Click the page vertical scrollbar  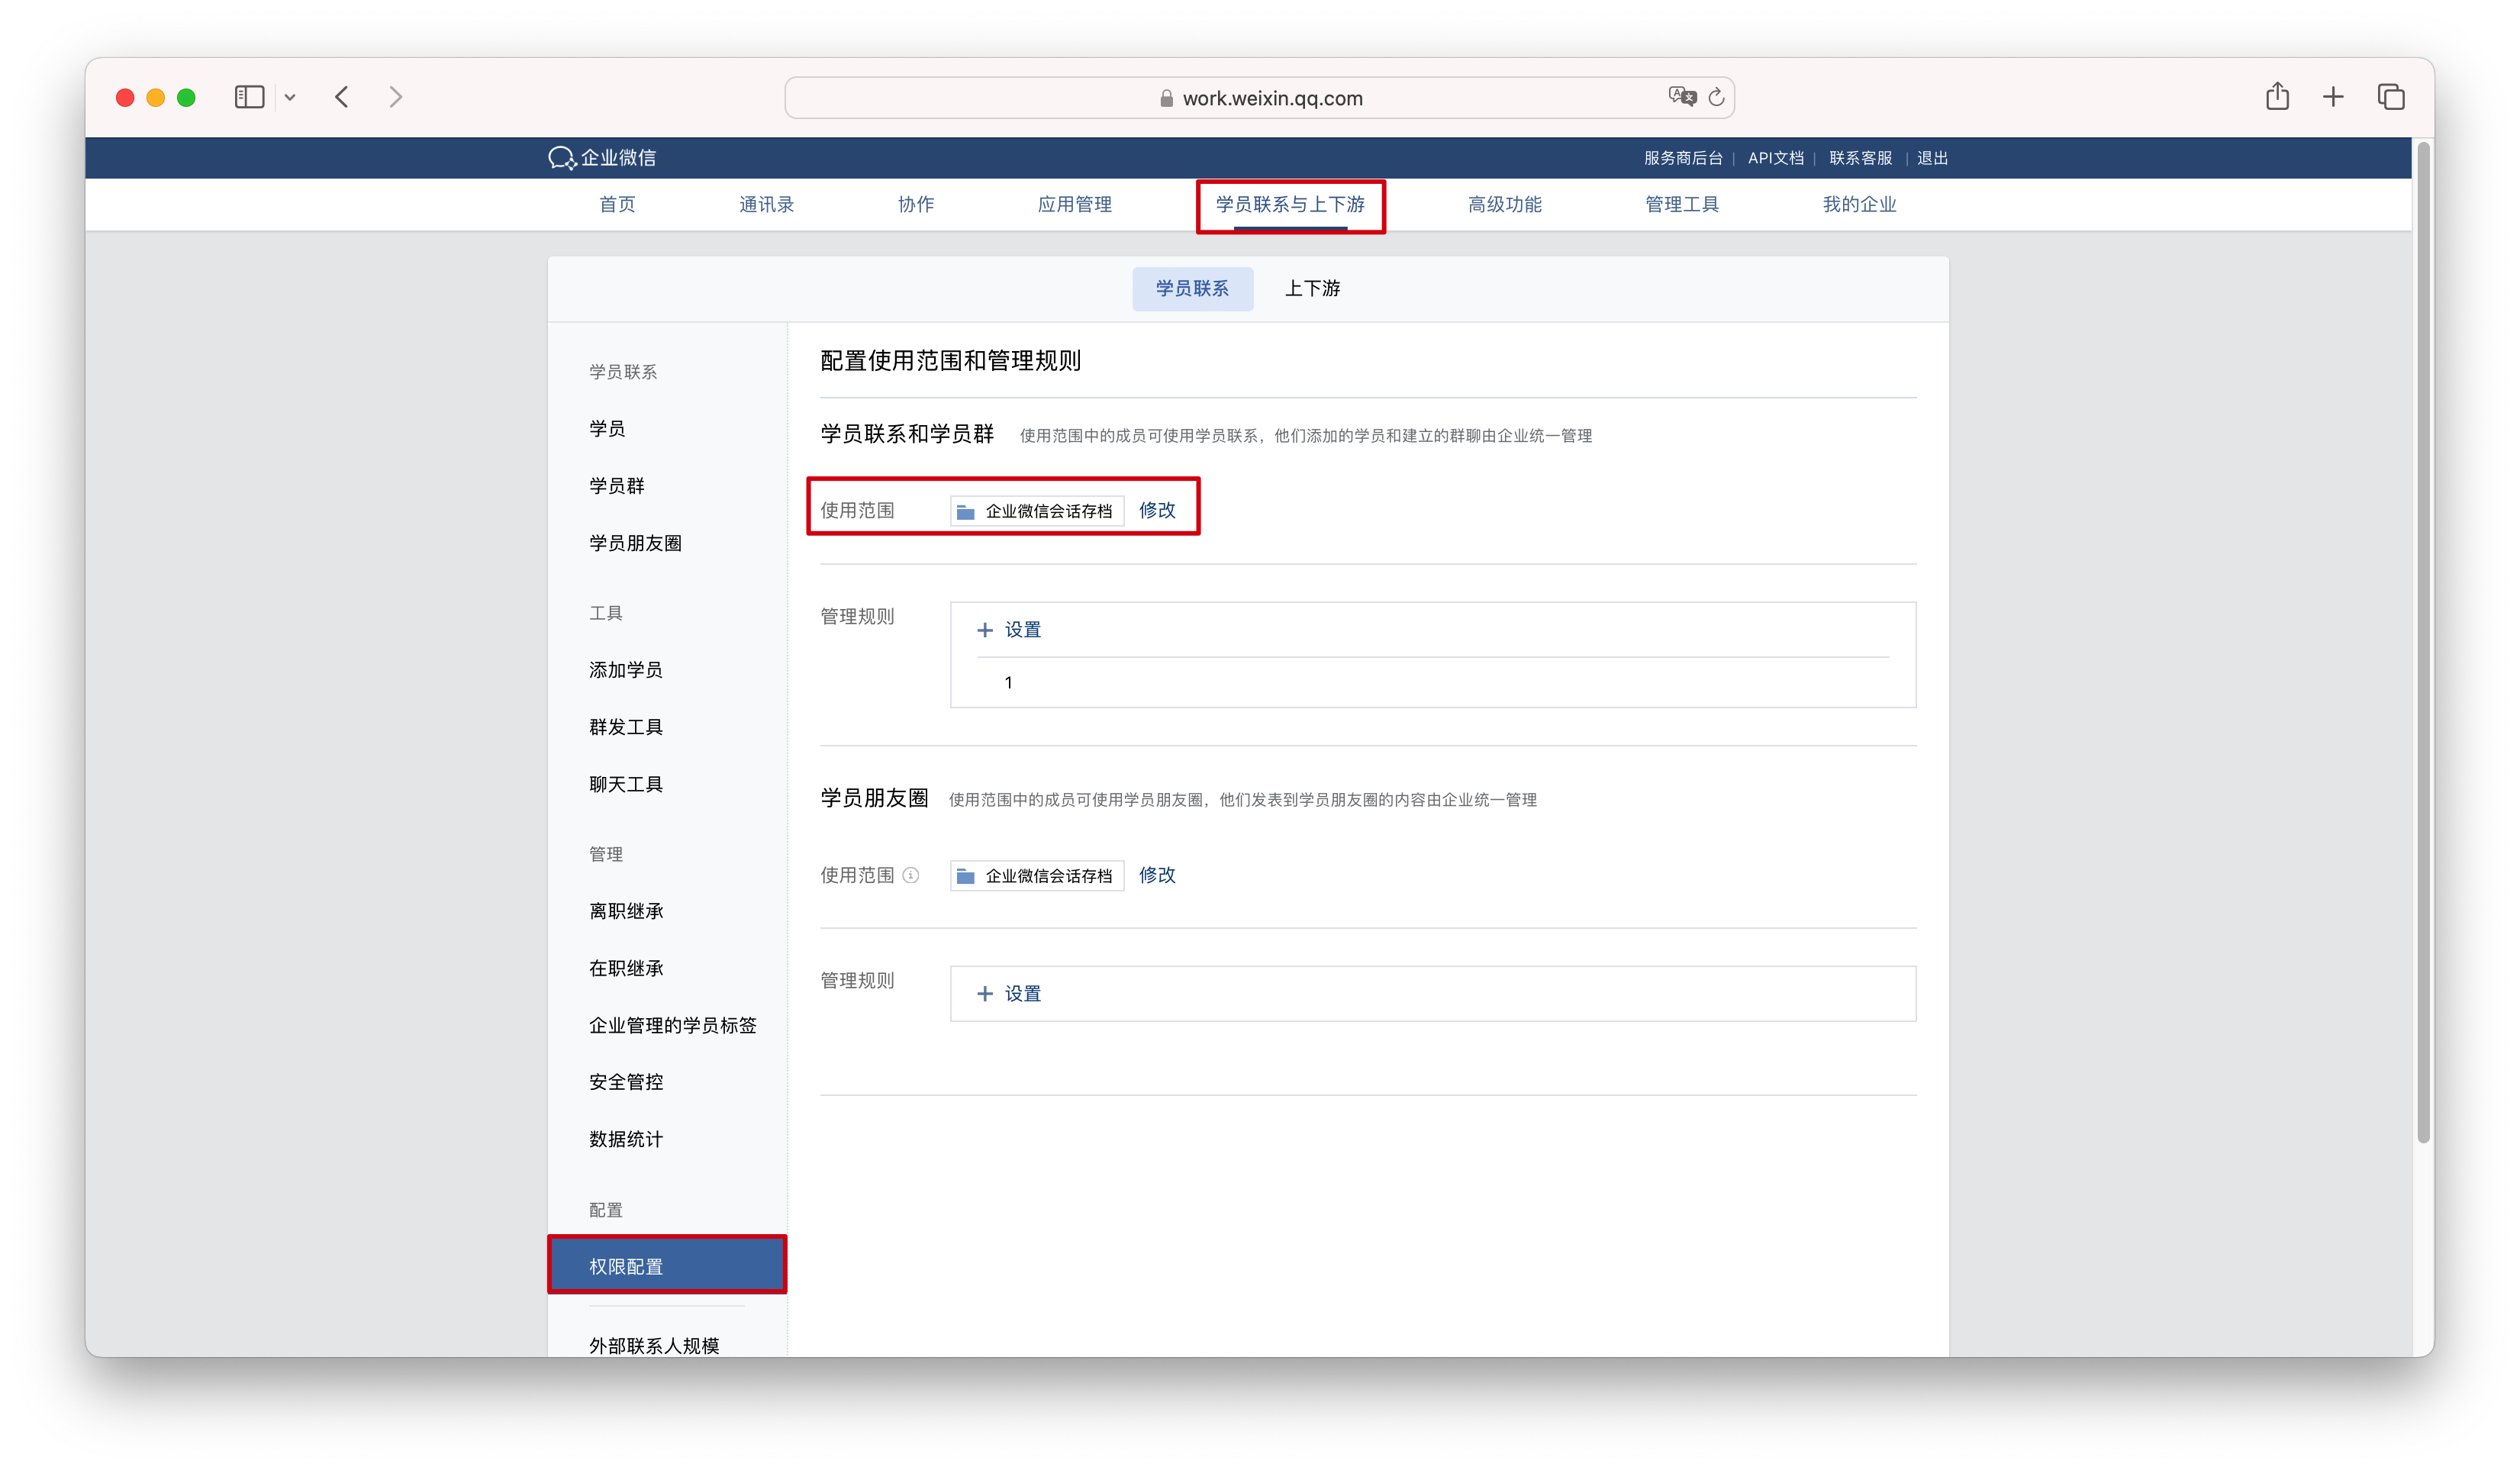pos(2423,643)
